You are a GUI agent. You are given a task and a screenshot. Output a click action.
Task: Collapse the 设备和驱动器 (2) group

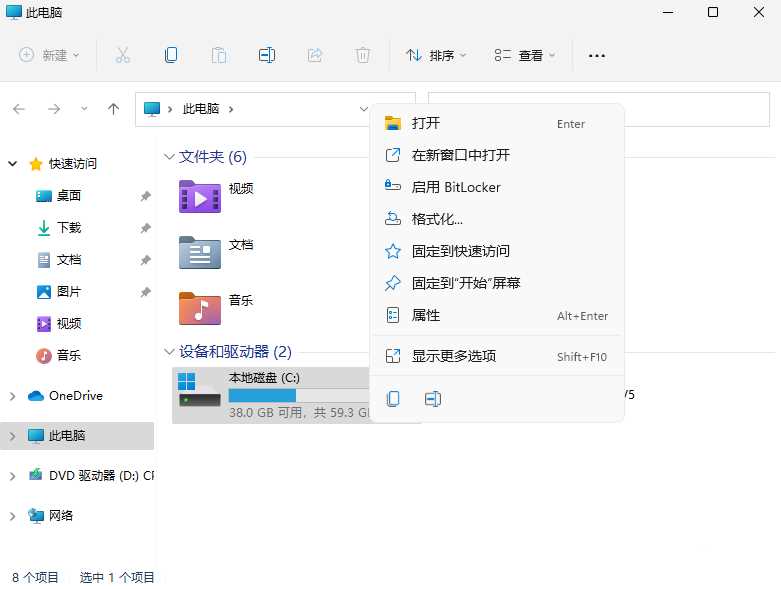click(169, 352)
